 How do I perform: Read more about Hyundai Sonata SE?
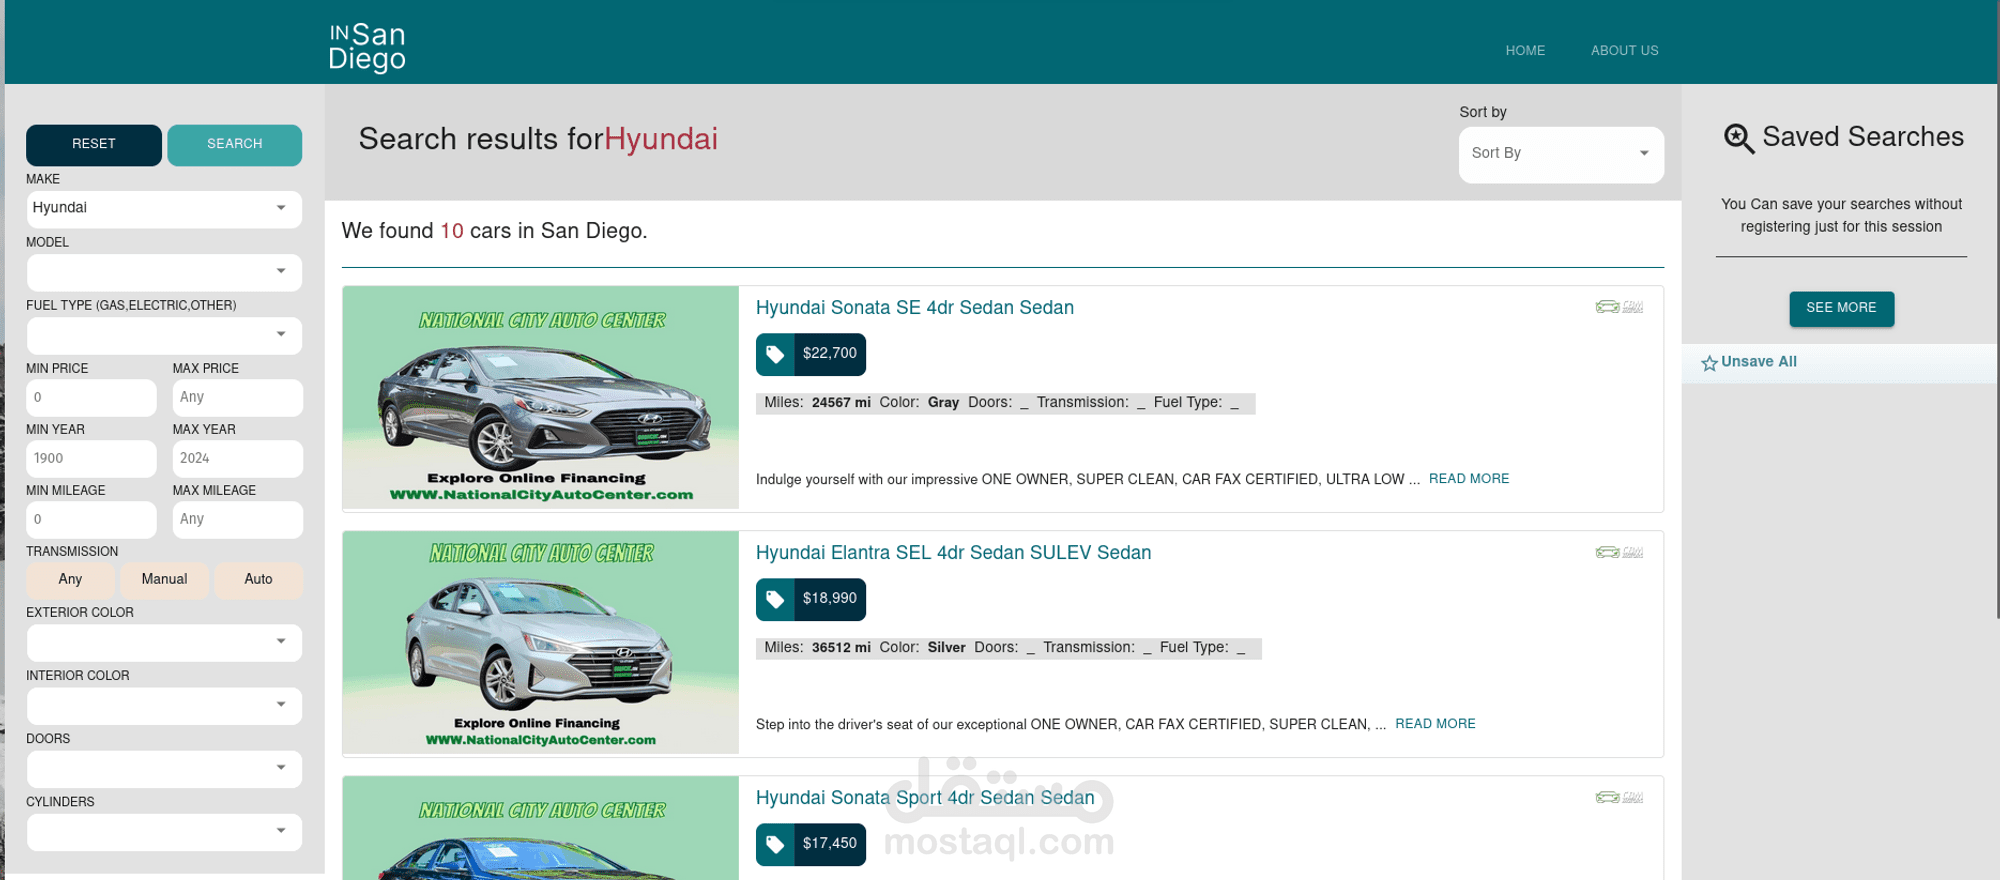coord(1469,479)
